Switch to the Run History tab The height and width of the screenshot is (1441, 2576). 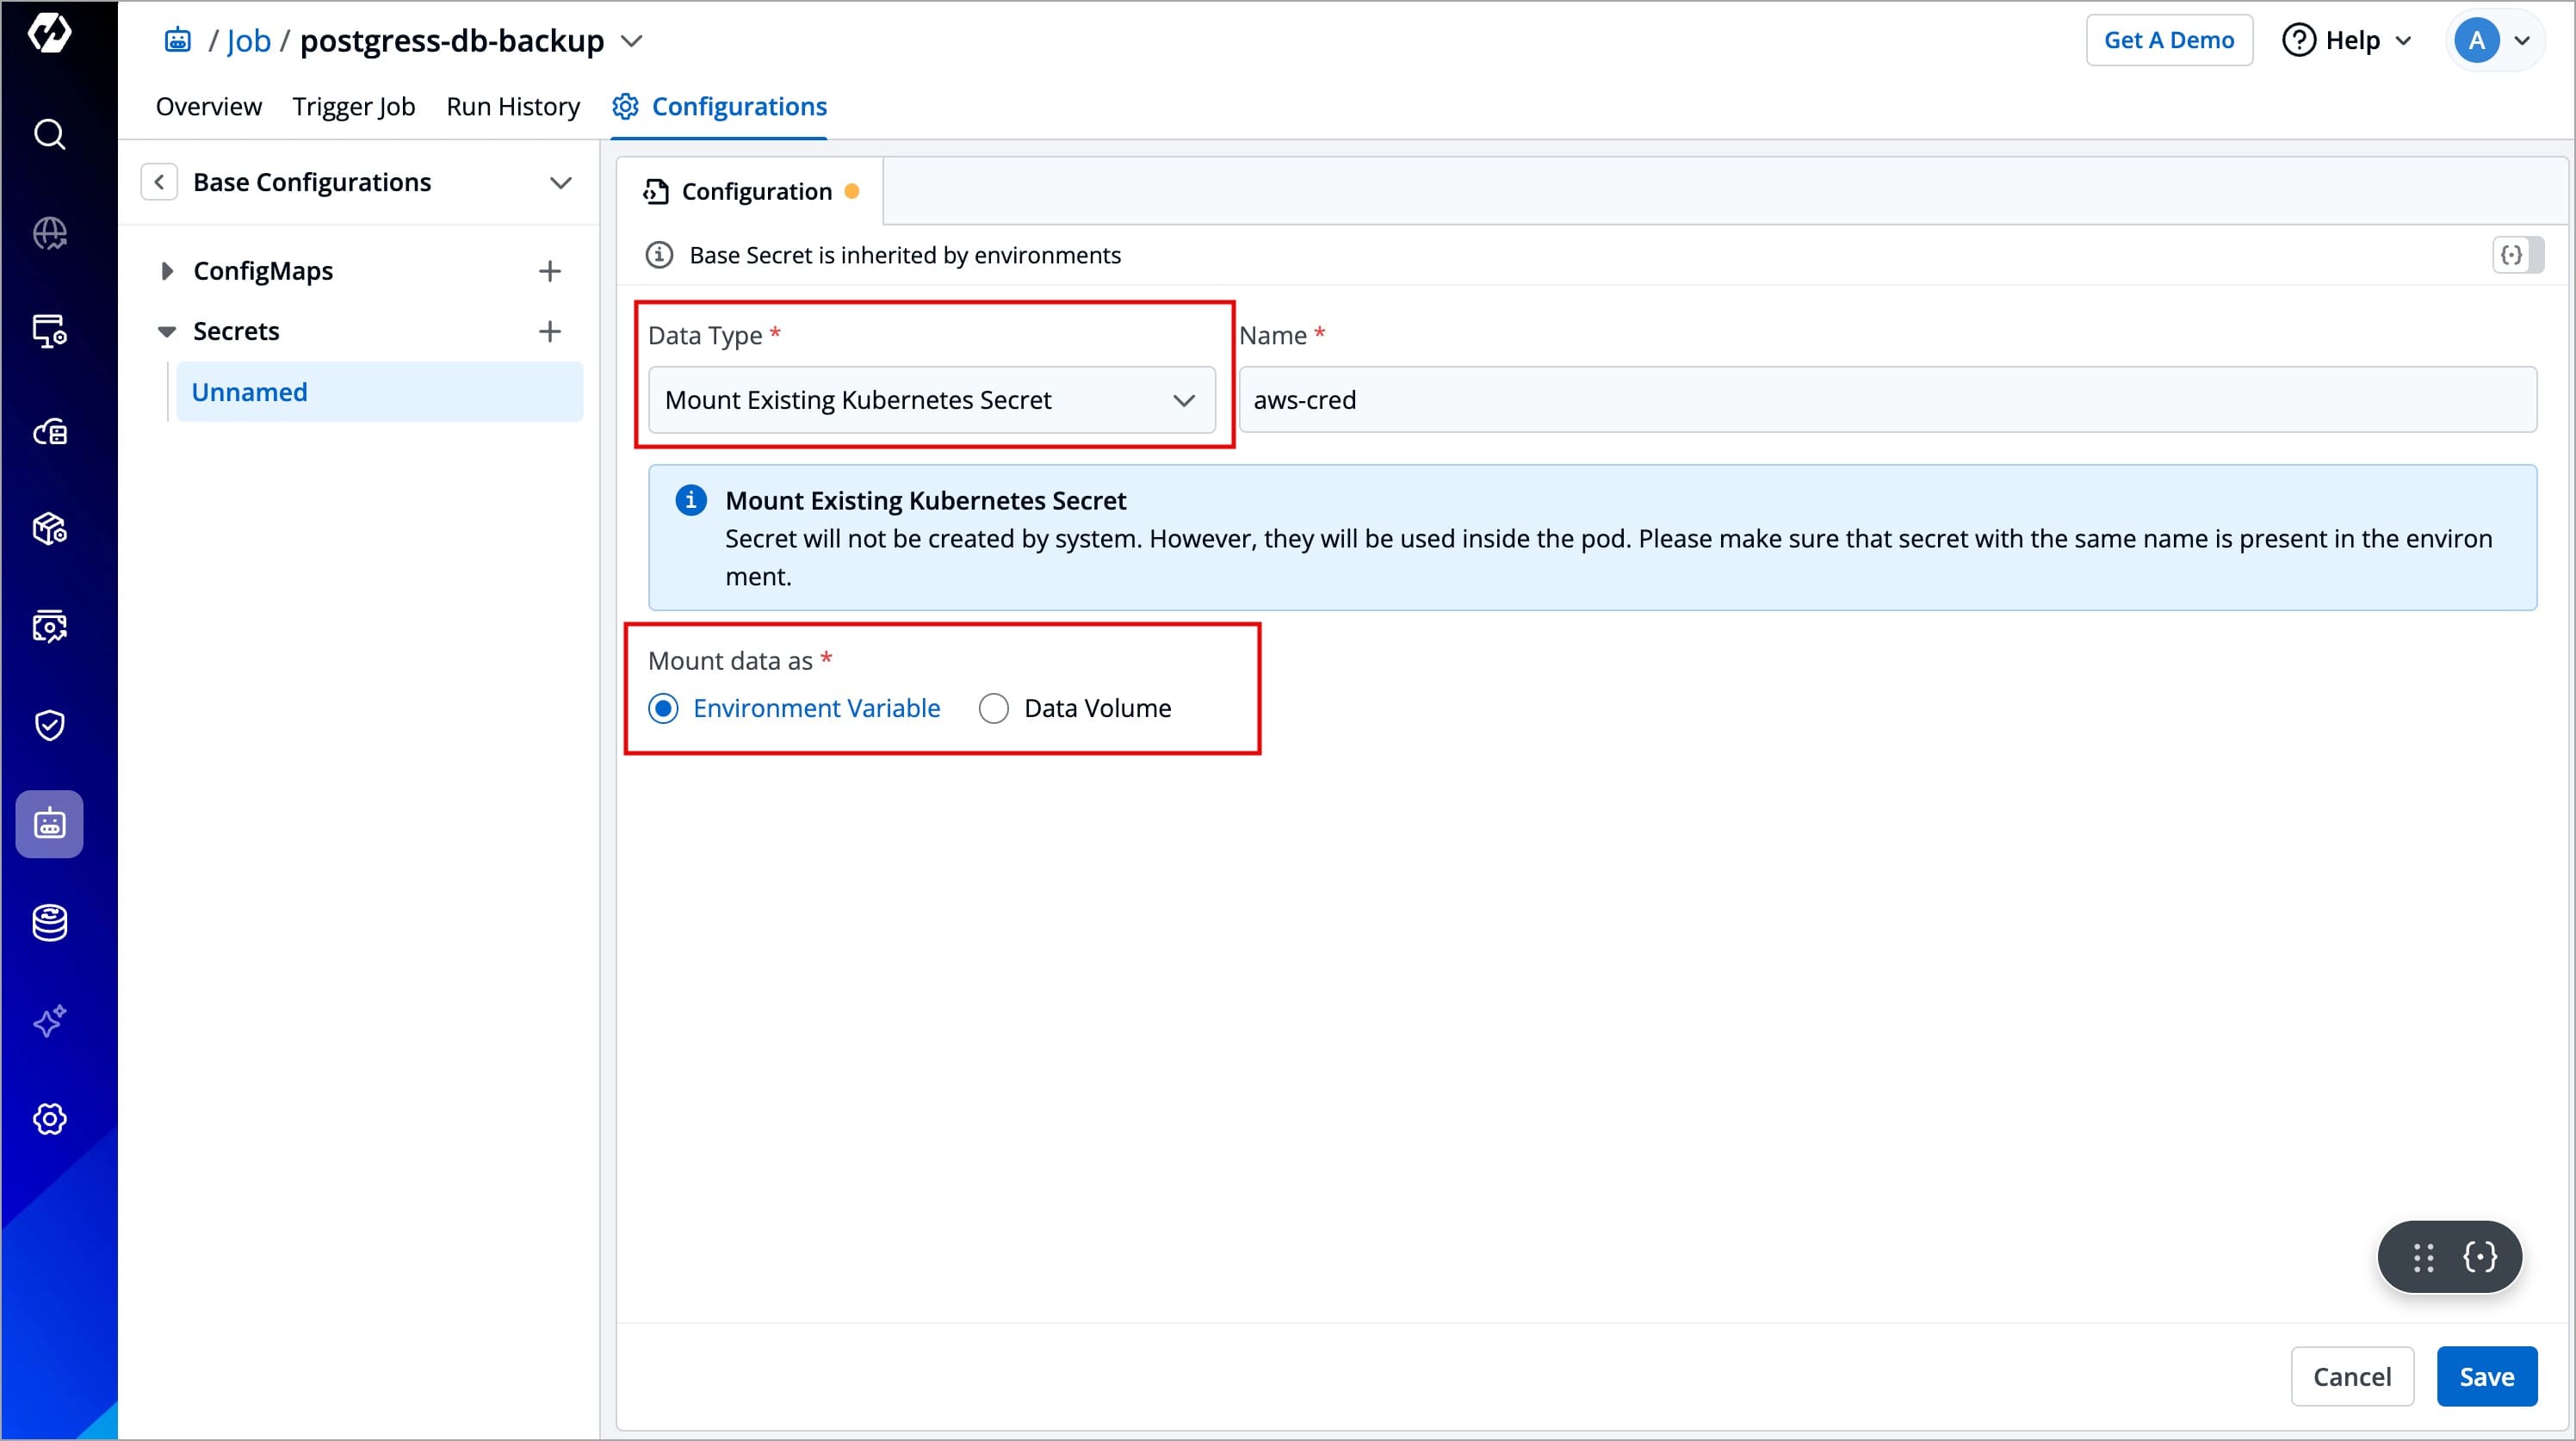[x=512, y=106]
